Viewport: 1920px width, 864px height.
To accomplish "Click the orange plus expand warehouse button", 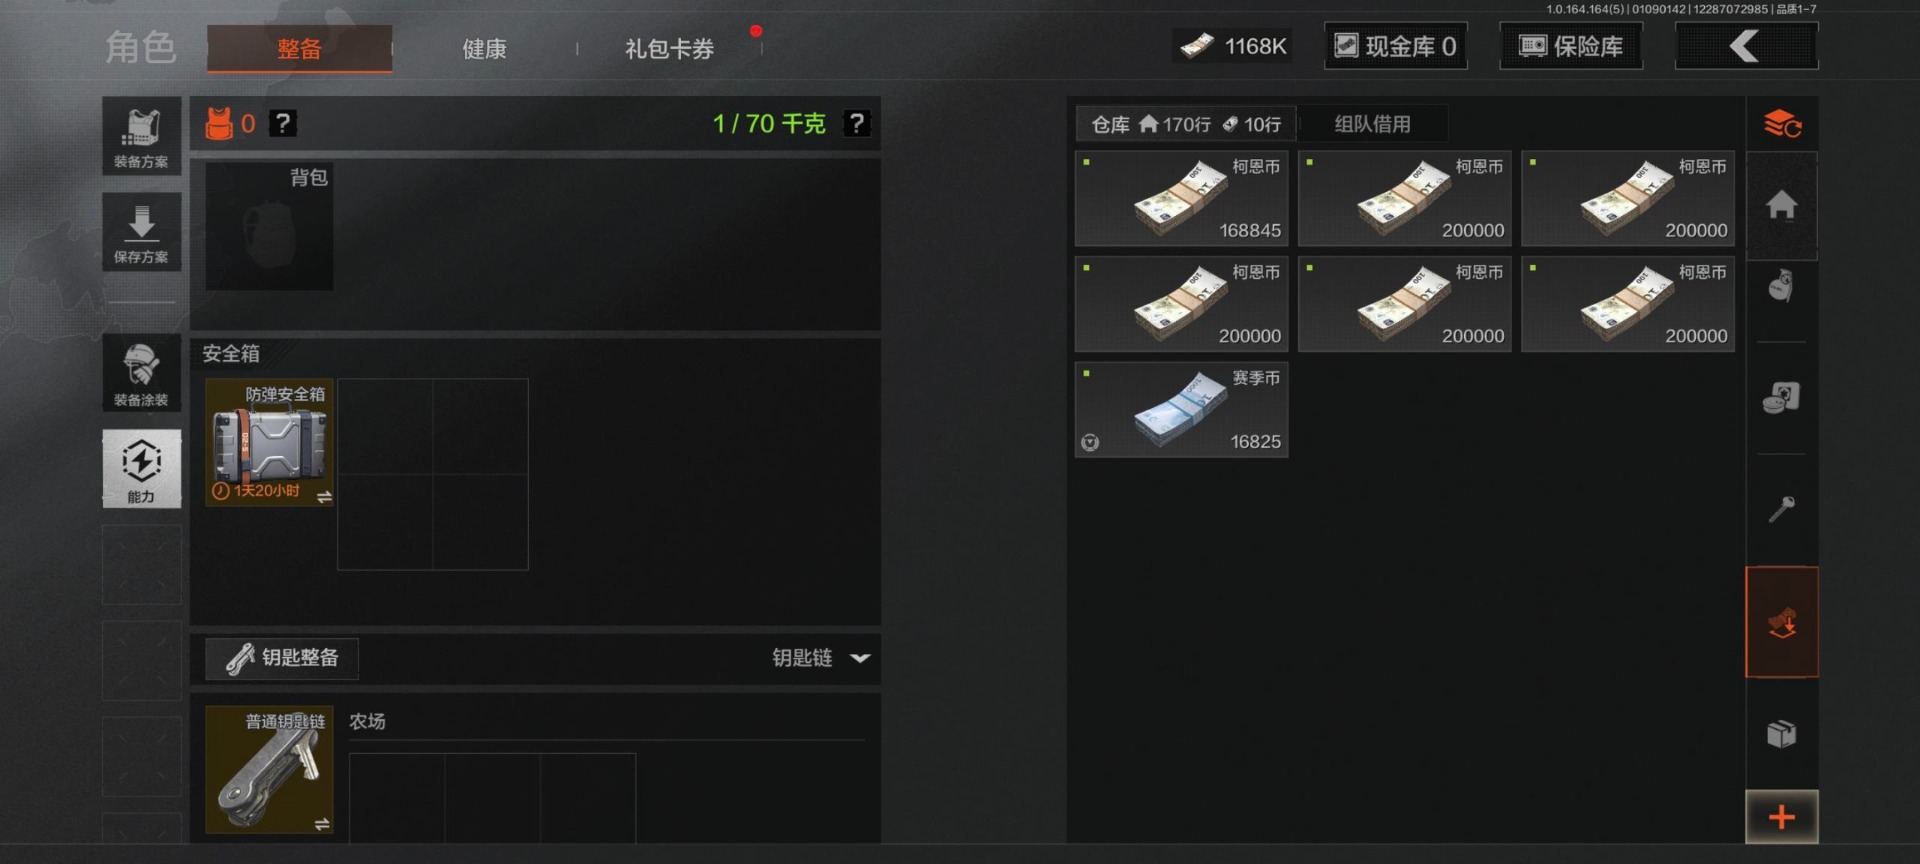I will click(x=1781, y=817).
